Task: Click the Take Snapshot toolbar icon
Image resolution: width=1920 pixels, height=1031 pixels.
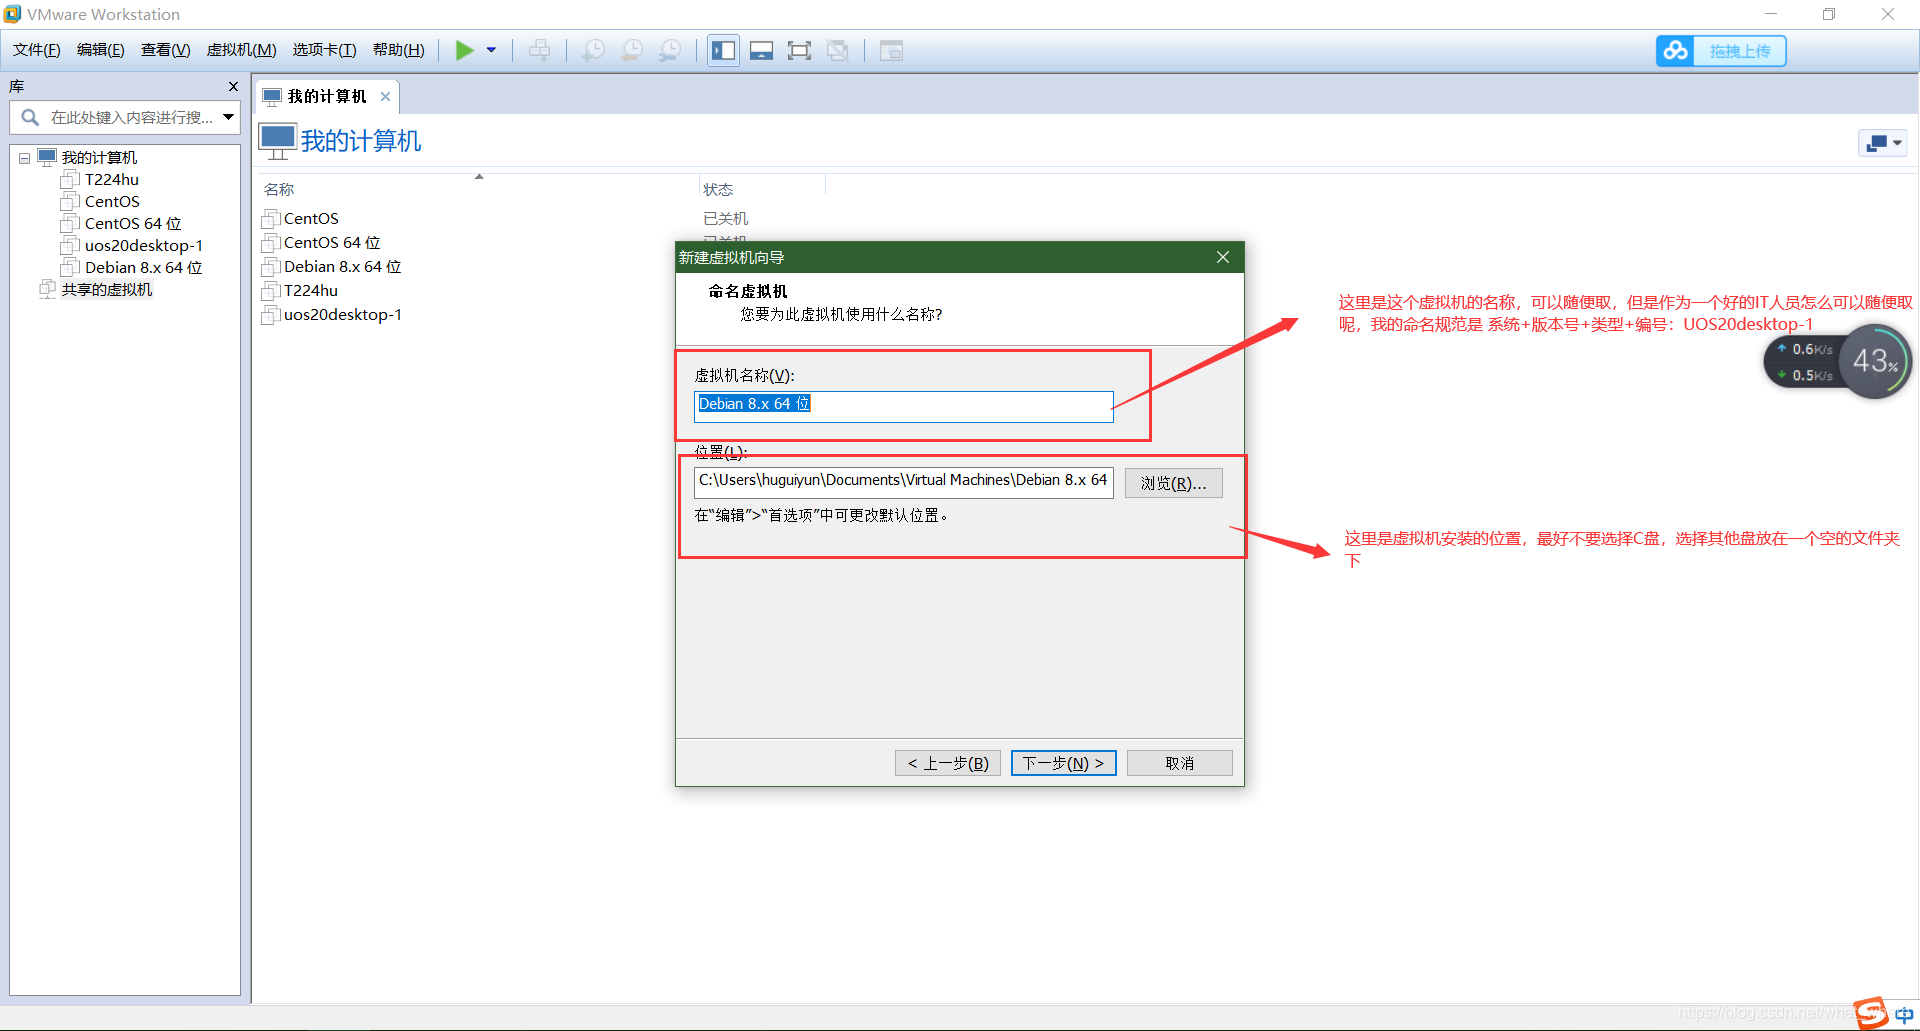Action: click(x=593, y=50)
